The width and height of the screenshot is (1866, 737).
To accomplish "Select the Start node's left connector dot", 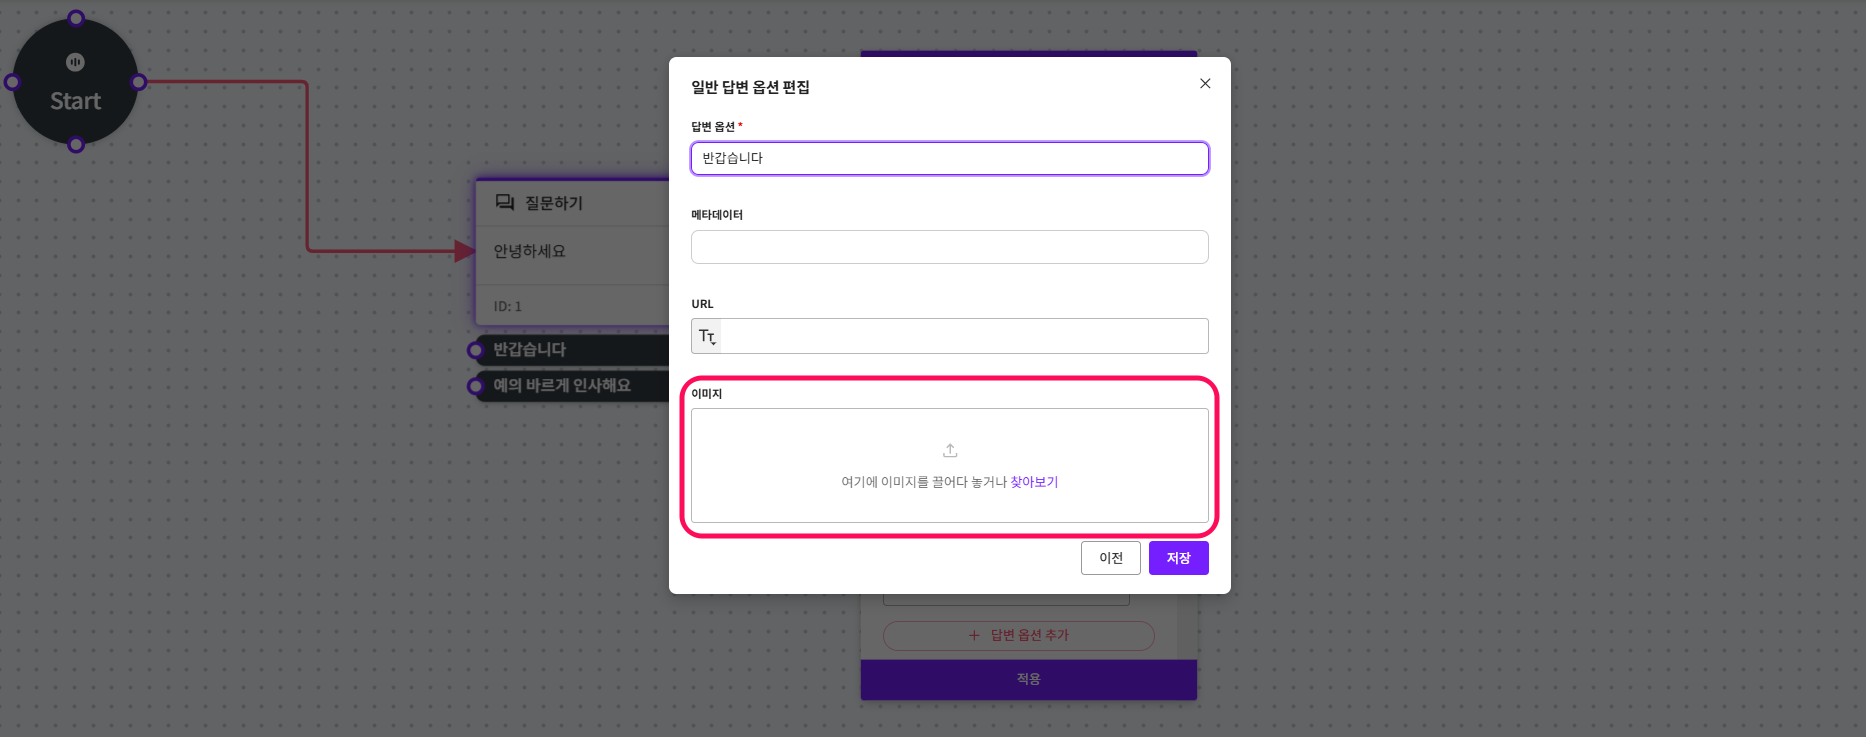I will (12, 82).
